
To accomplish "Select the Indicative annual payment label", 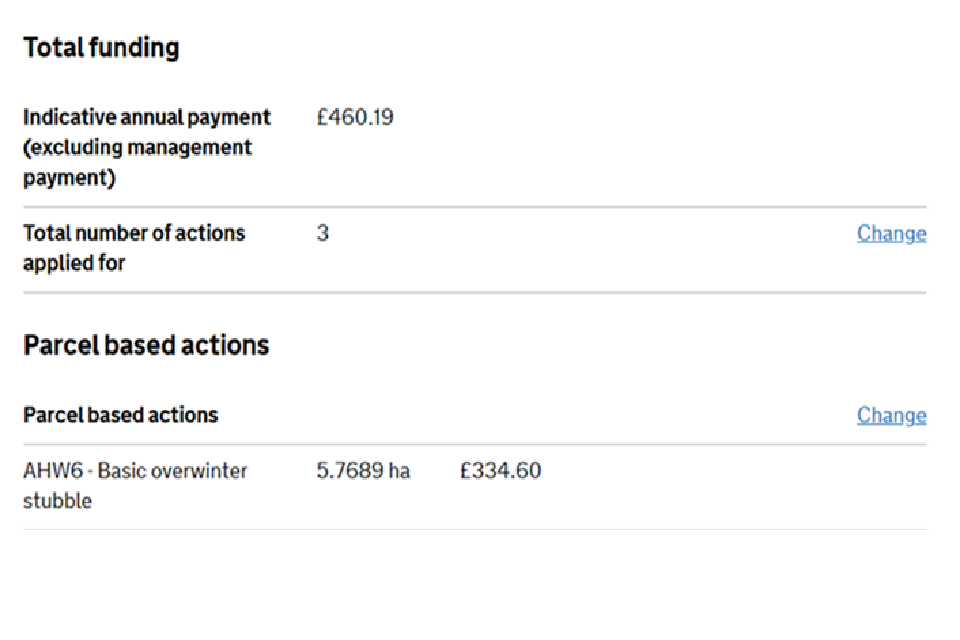I will (147, 118).
